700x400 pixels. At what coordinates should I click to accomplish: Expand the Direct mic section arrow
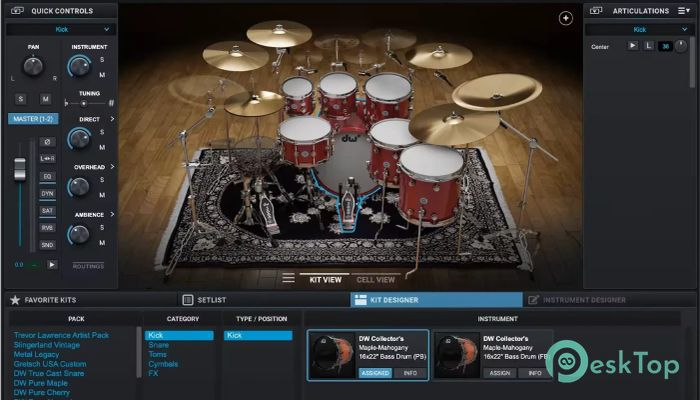pos(112,119)
